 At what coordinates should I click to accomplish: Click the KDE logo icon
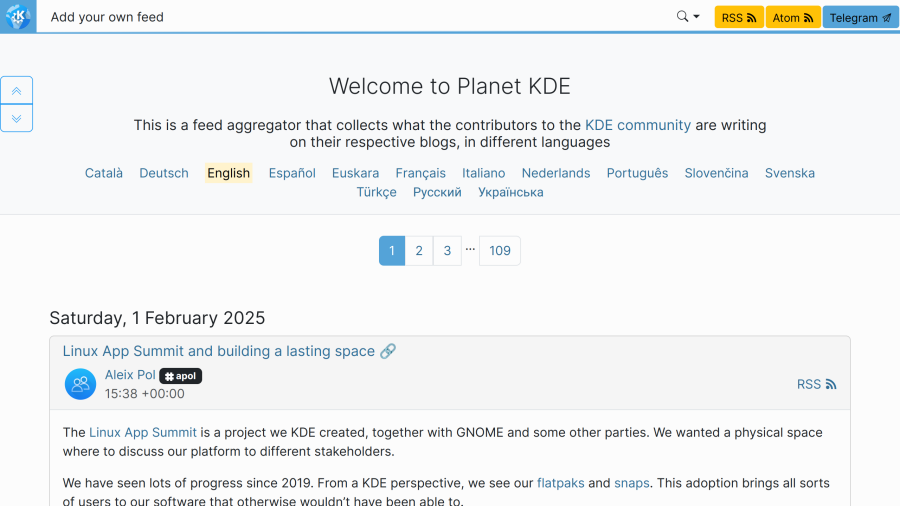(x=18, y=17)
